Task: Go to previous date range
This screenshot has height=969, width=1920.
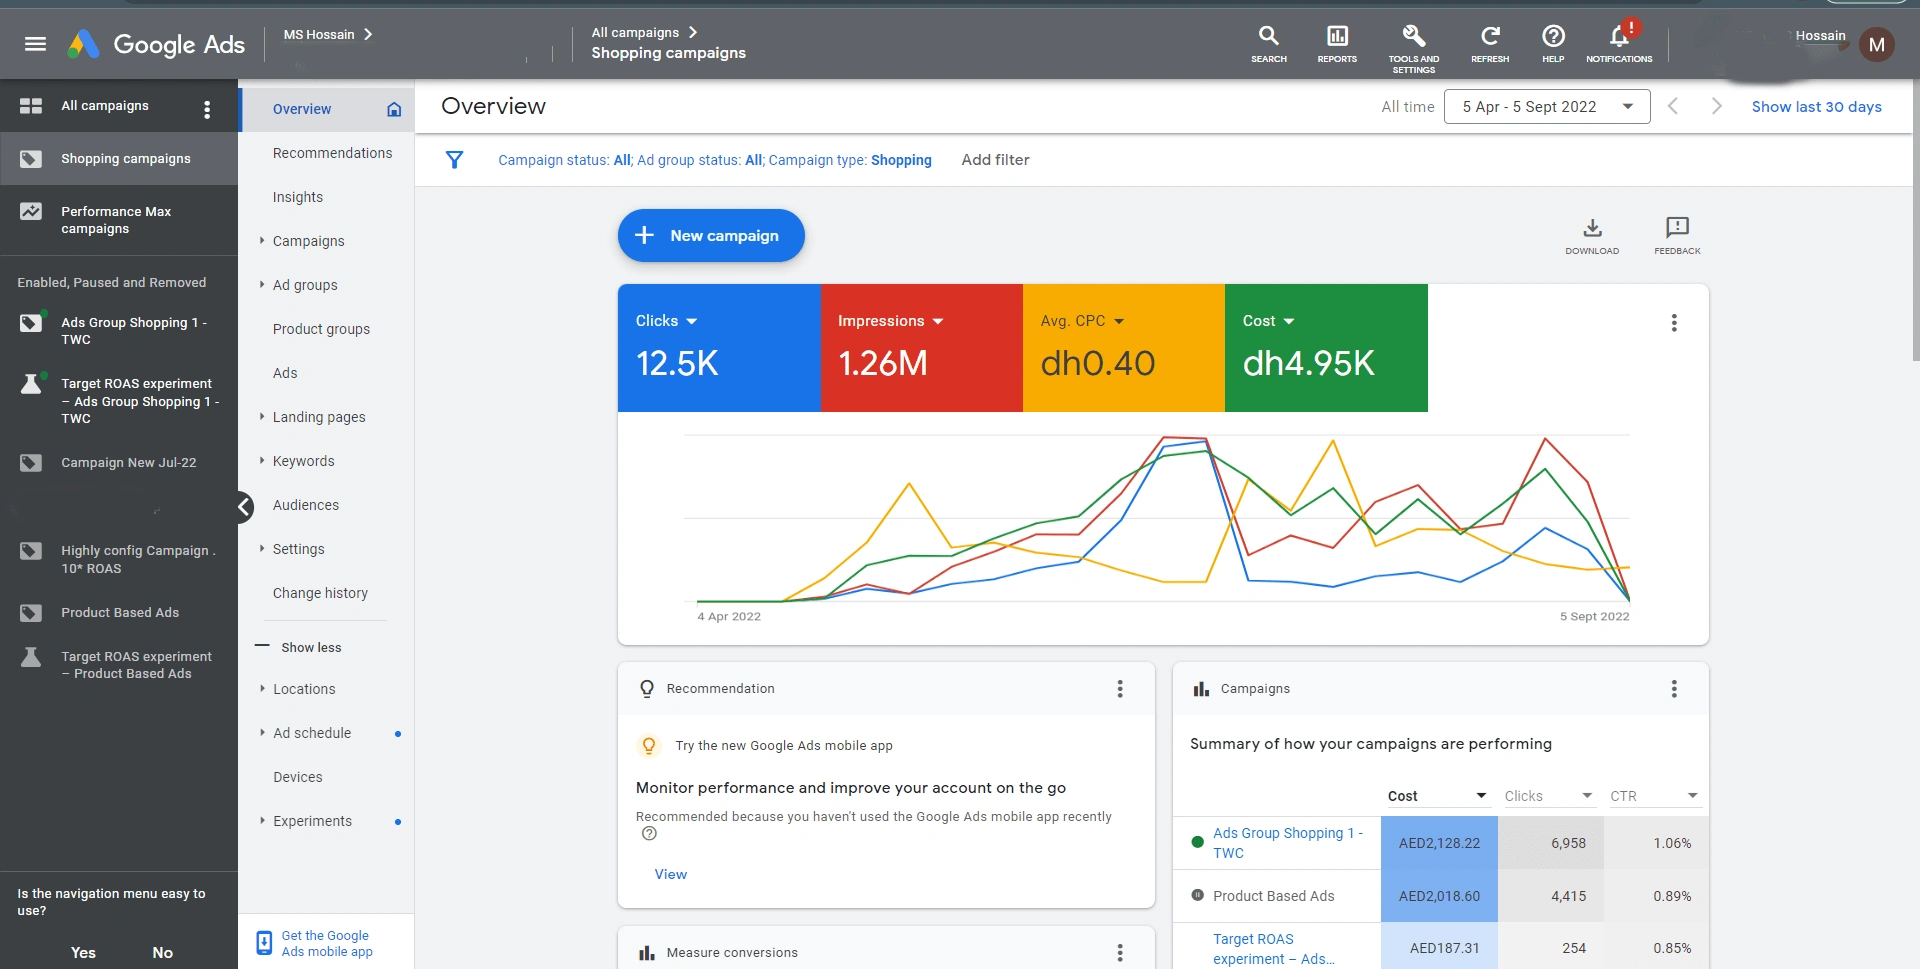Action: pos(1672,106)
